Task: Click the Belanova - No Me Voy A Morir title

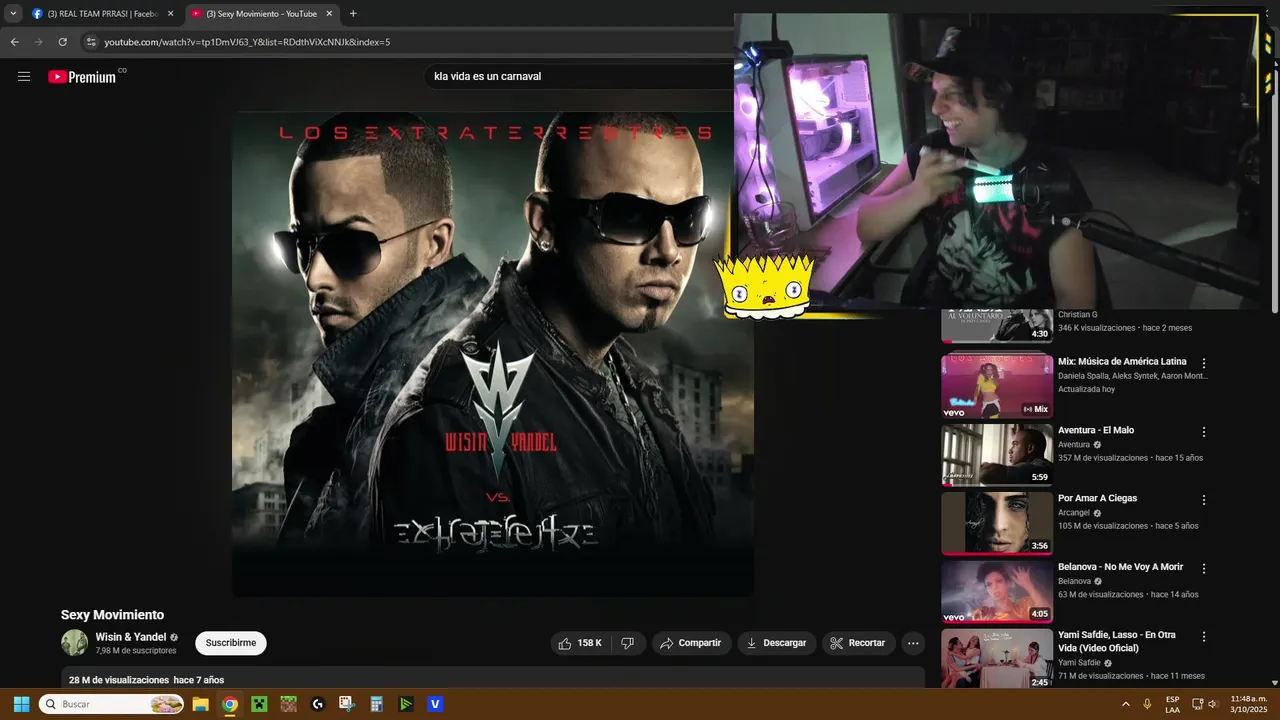Action: click(x=1120, y=567)
